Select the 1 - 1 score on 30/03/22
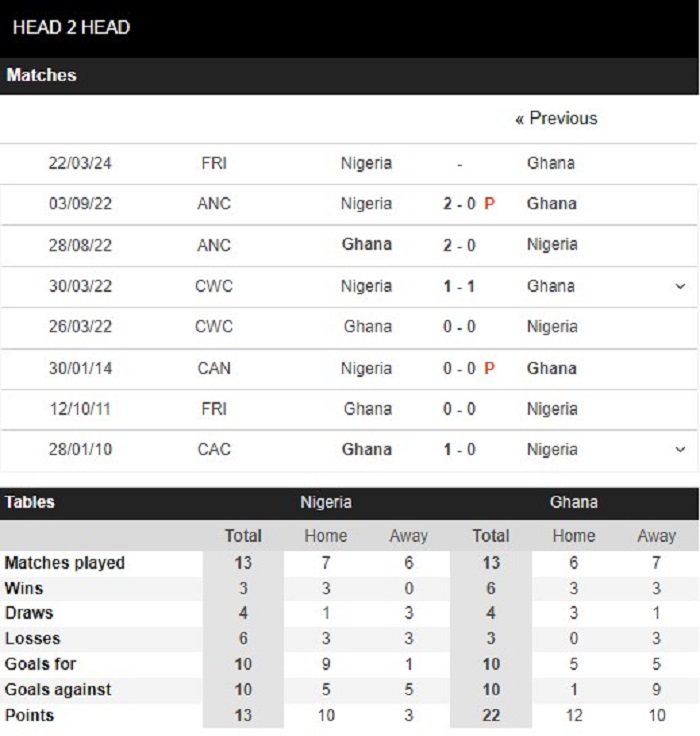The width and height of the screenshot is (700, 736). (459, 286)
